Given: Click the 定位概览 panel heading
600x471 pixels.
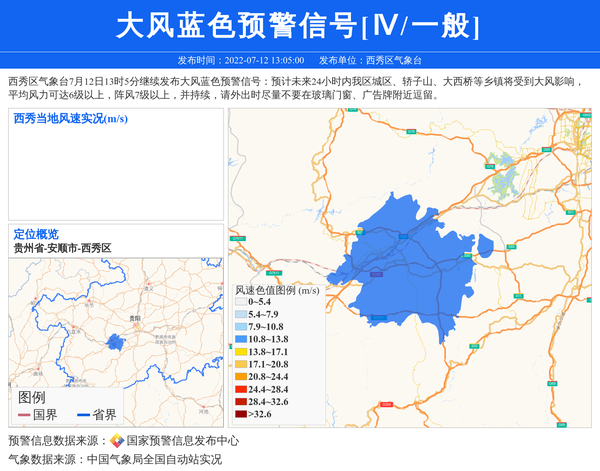Looking at the screenshot, I should click(x=36, y=234).
